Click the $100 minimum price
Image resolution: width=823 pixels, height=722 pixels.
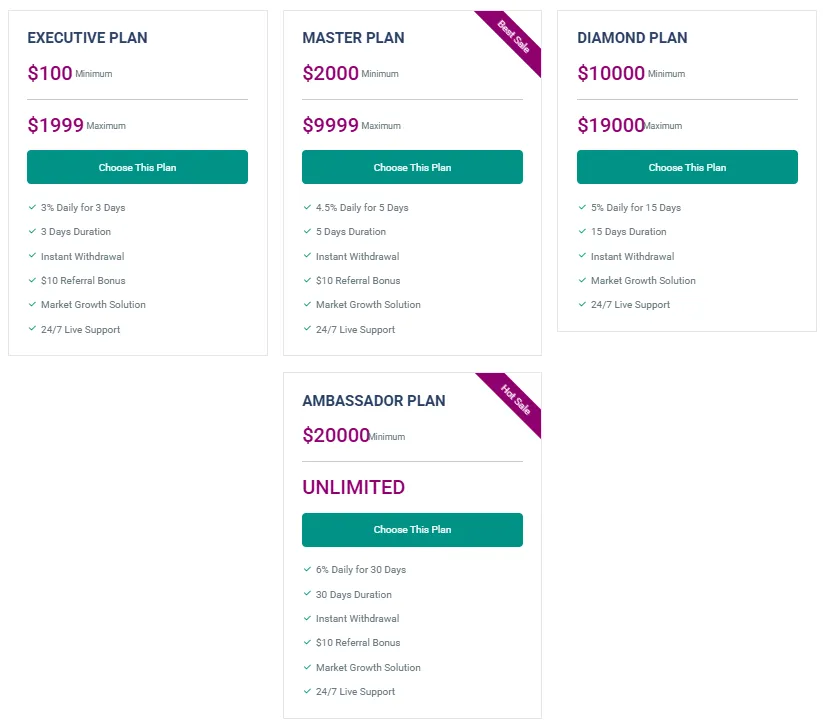pyautogui.click(x=50, y=73)
